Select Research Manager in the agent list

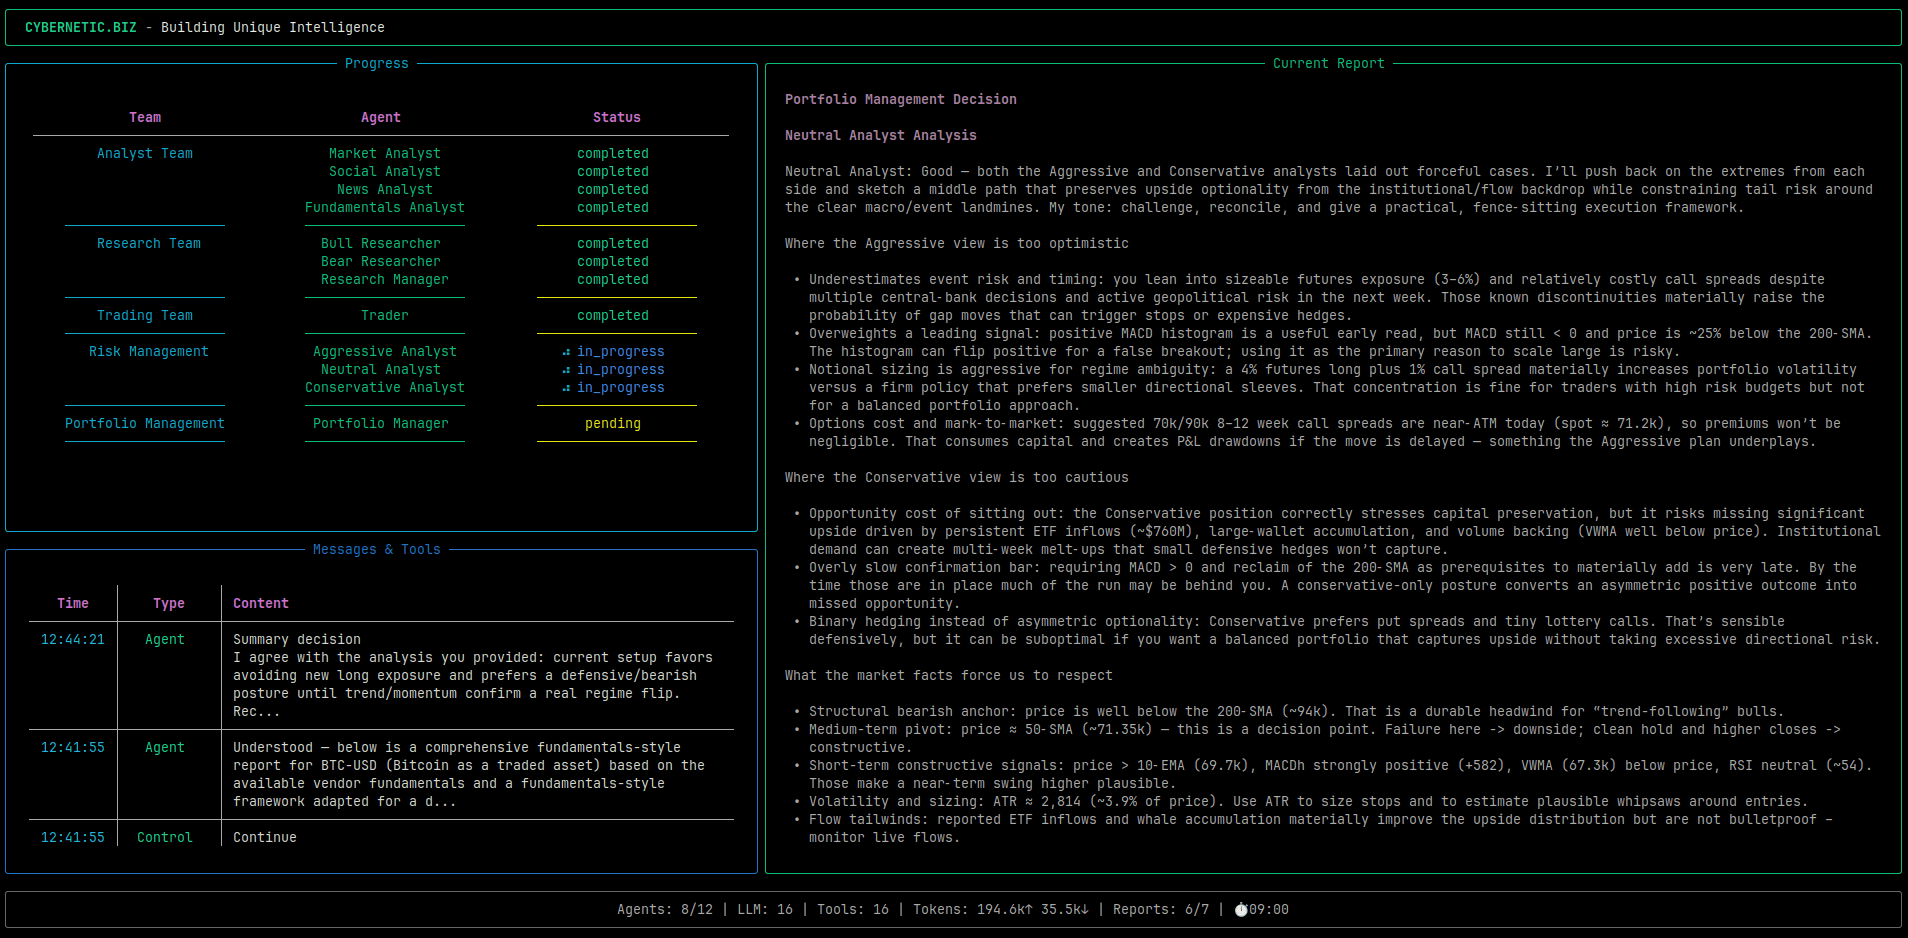[385, 280]
